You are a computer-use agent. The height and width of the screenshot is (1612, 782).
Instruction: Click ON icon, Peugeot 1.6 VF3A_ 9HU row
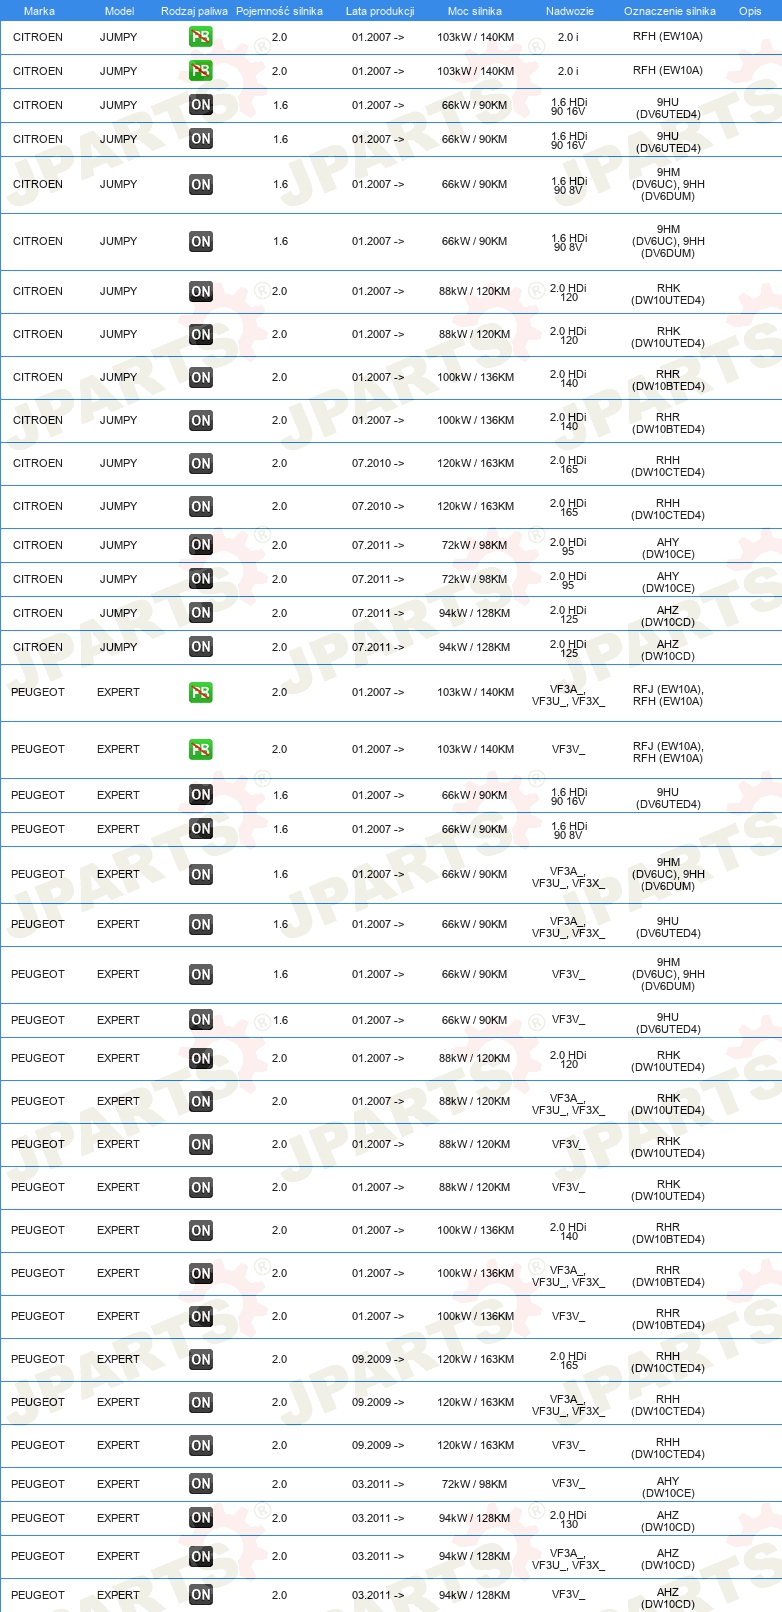pos(201,924)
